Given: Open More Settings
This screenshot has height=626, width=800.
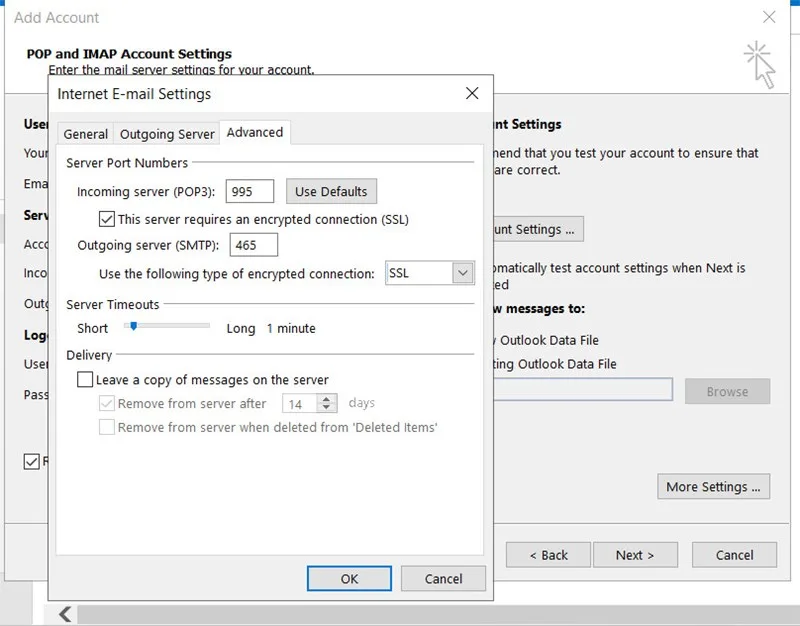Looking at the screenshot, I should coord(713,487).
